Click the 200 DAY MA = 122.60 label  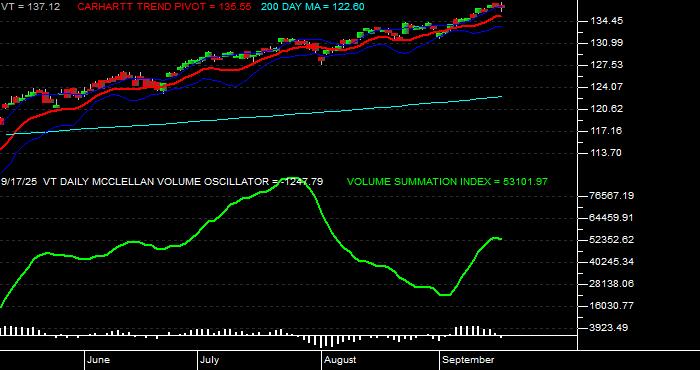click(312, 7)
